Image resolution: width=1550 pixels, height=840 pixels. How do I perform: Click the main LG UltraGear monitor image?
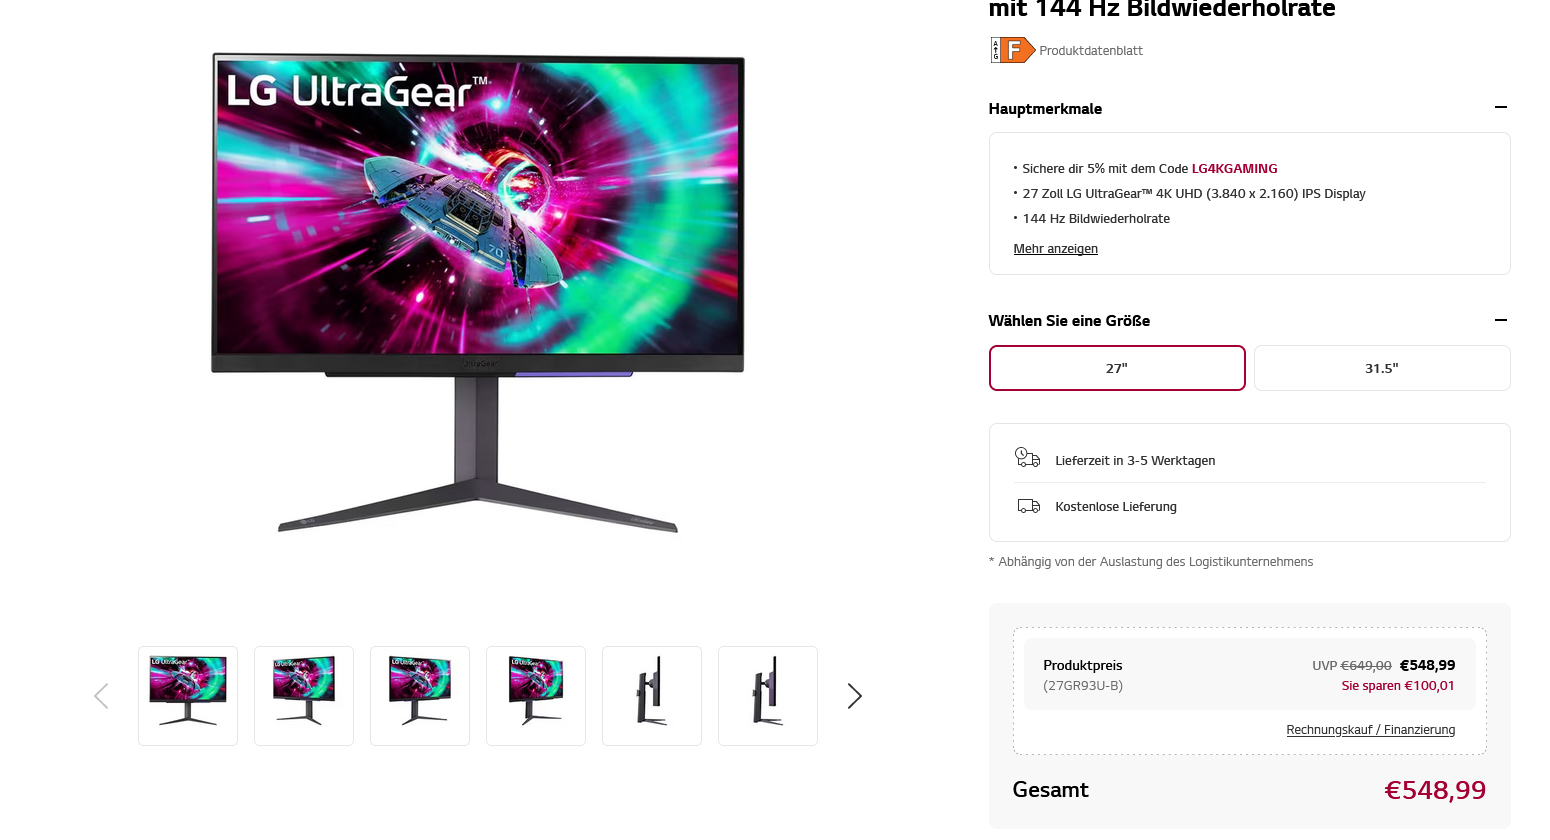point(478,292)
